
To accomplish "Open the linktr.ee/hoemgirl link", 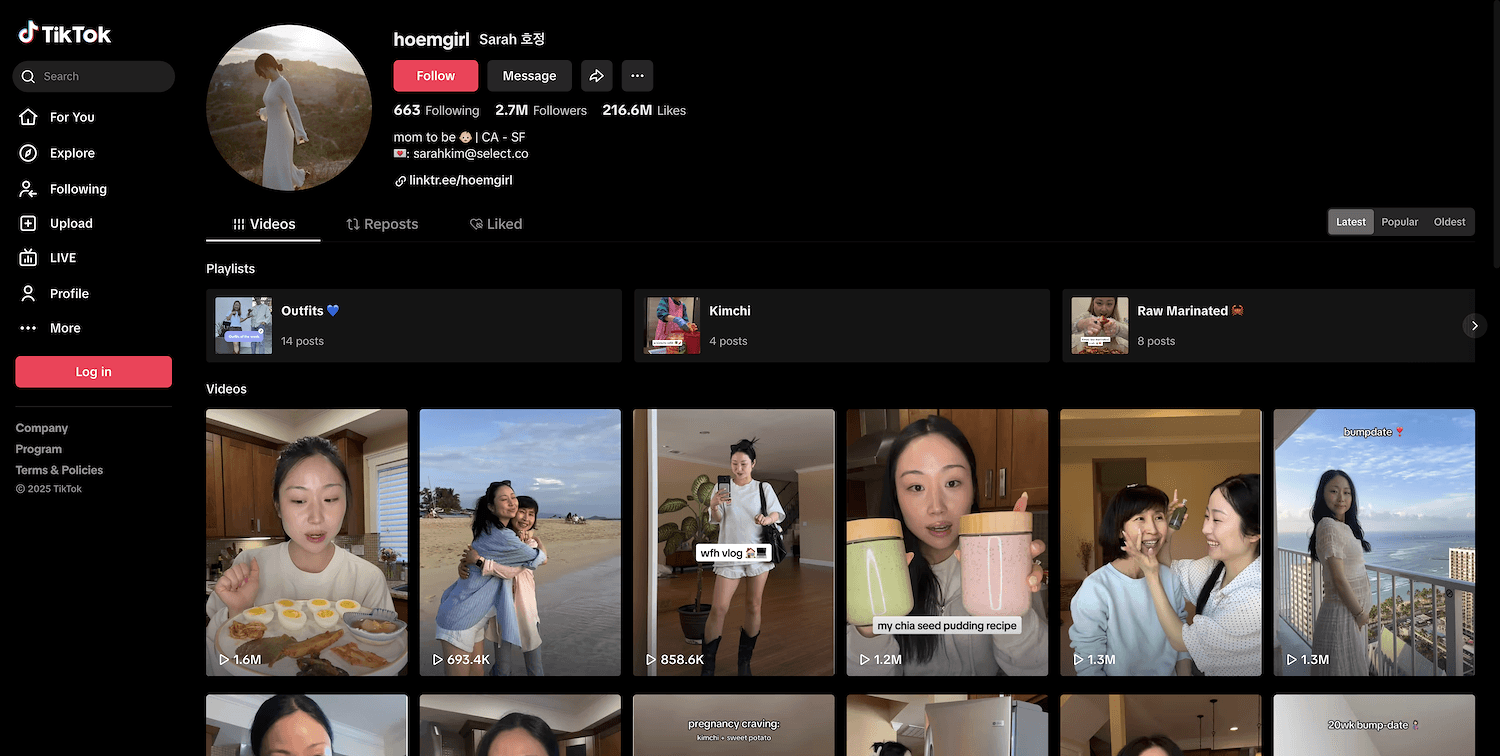I will [460, 181].
